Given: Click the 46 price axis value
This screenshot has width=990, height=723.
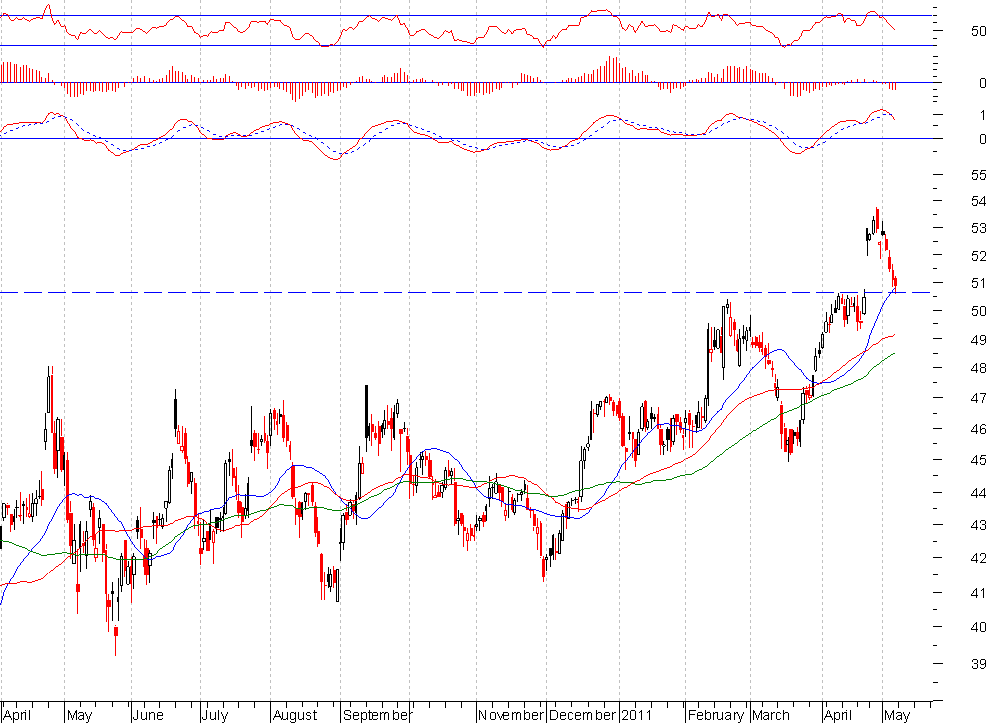Looking at the screenshot, I should pos(979,429).
